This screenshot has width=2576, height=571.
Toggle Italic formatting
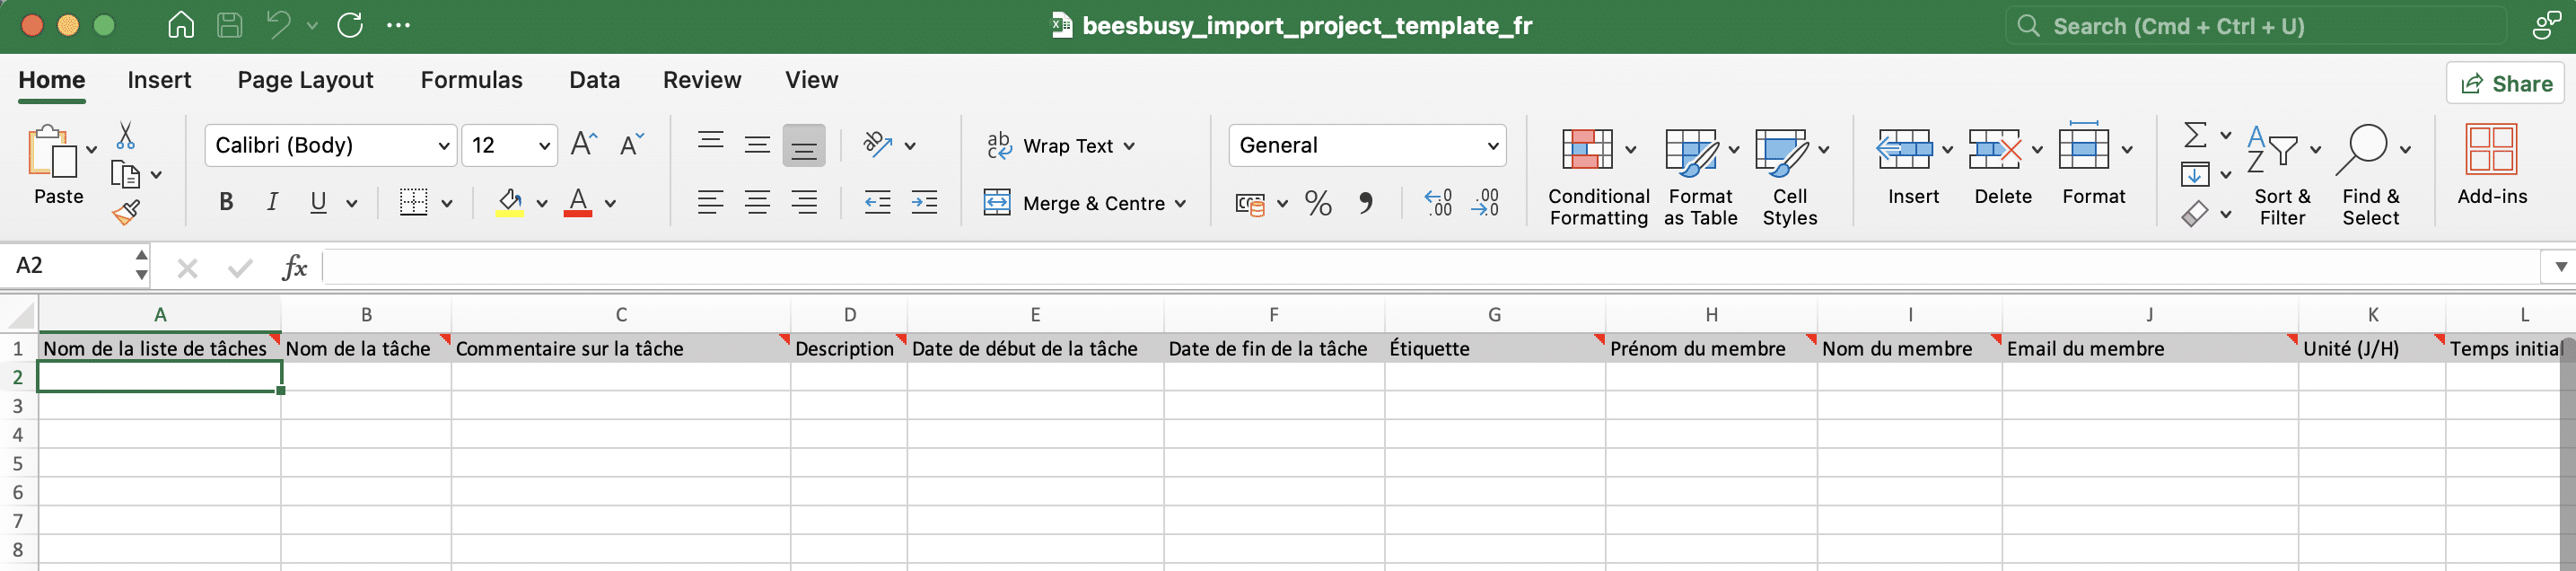coord(272,202)
